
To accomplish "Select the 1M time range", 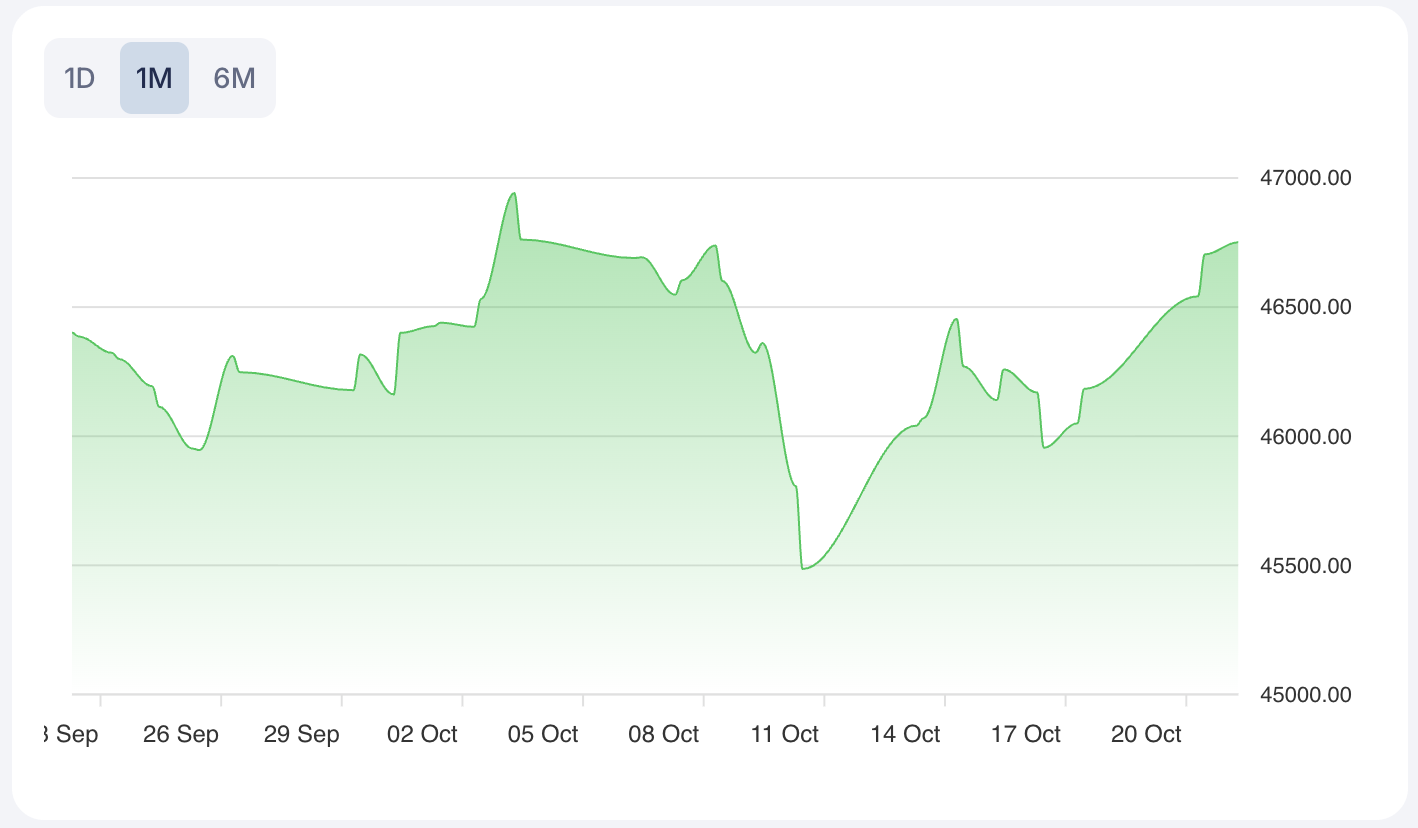I will pyautogui.click(x=154, y=78).
